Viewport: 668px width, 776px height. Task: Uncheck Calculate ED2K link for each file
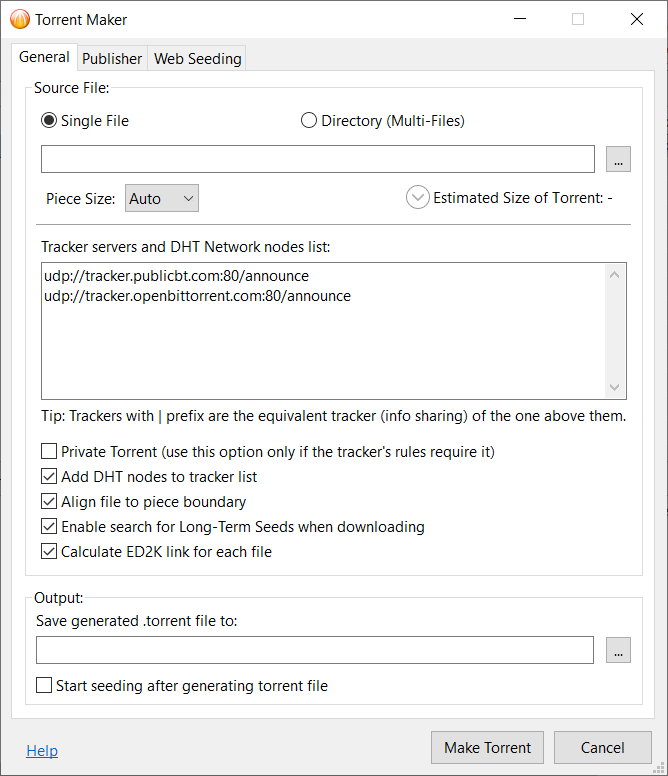(49, 552)
